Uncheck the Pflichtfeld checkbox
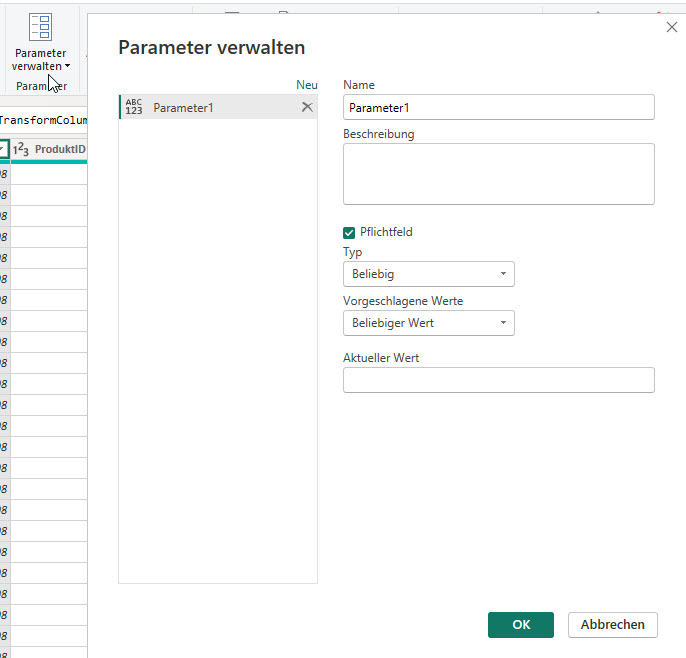 click(349, 232)
